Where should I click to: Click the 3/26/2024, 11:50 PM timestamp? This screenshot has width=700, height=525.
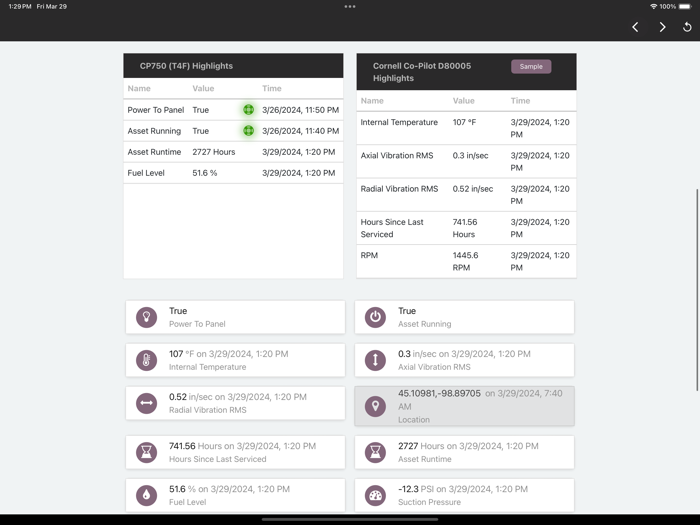300,110
